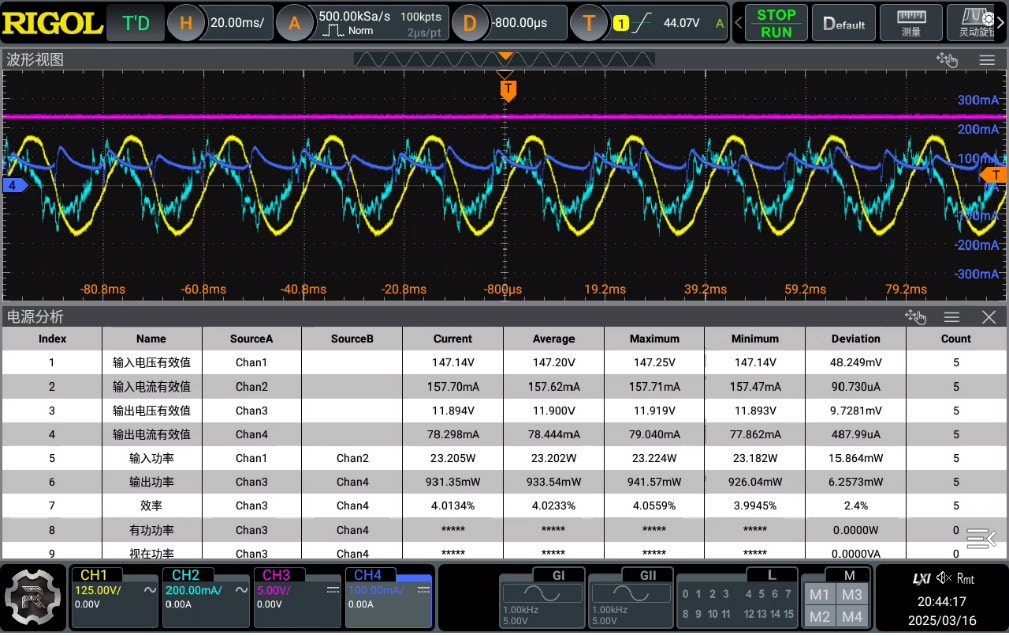Open the 500.00kSa/s acquisition settings
The image size is (1009, 636).
coord(380,23)
